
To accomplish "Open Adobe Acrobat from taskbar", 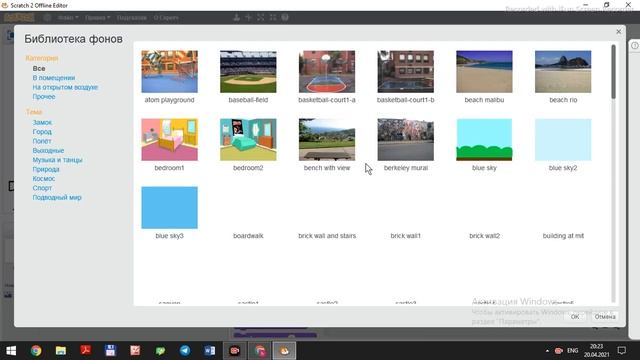I will 86,351.
